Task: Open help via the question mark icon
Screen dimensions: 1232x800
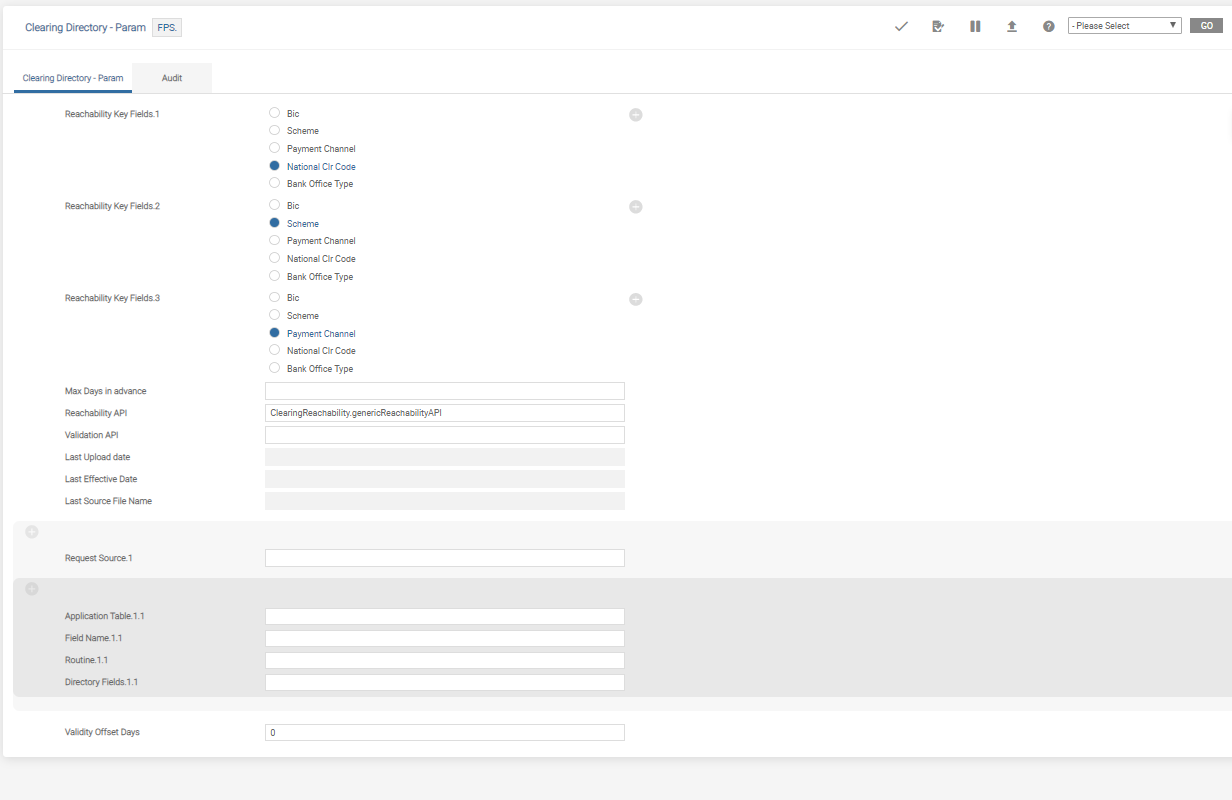Action: pos(1048,26)
